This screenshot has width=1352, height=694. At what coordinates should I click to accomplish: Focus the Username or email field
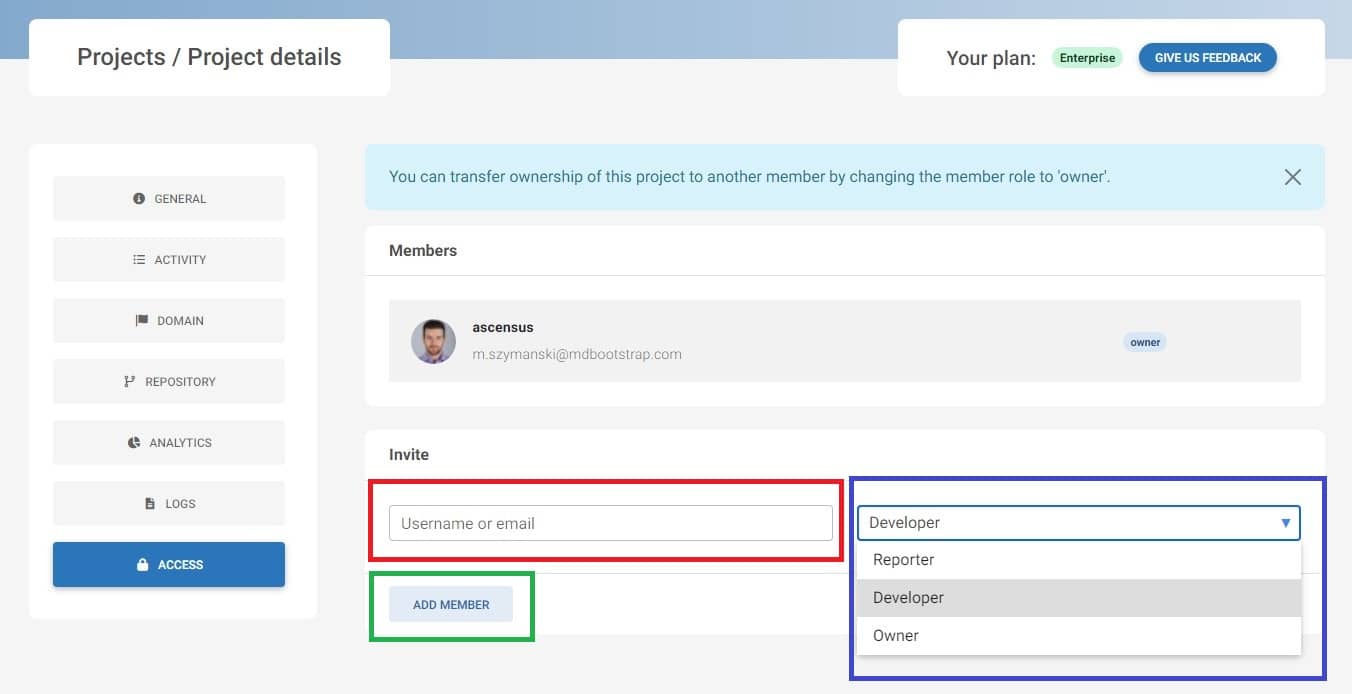pos(610,523)
